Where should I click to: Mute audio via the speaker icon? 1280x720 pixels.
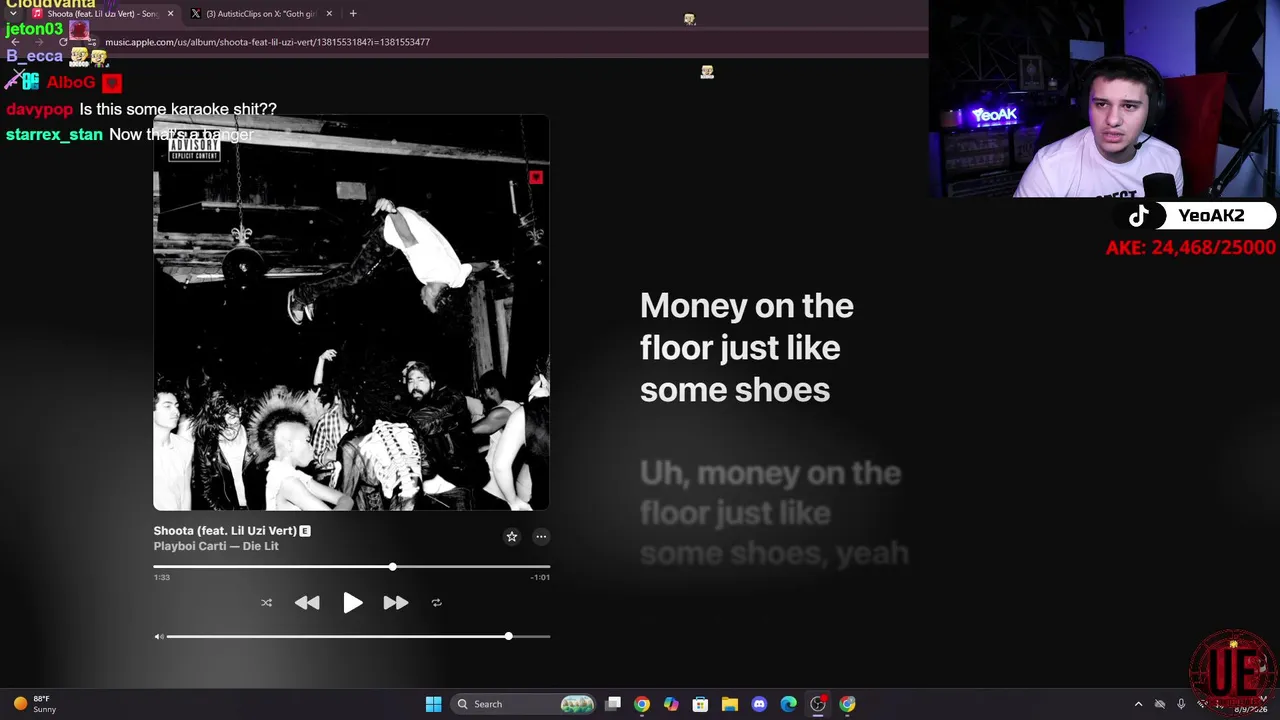(158, 637)
